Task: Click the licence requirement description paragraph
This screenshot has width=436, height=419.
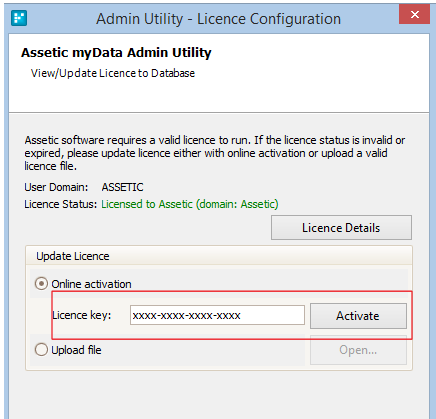Action: point(214,153)
